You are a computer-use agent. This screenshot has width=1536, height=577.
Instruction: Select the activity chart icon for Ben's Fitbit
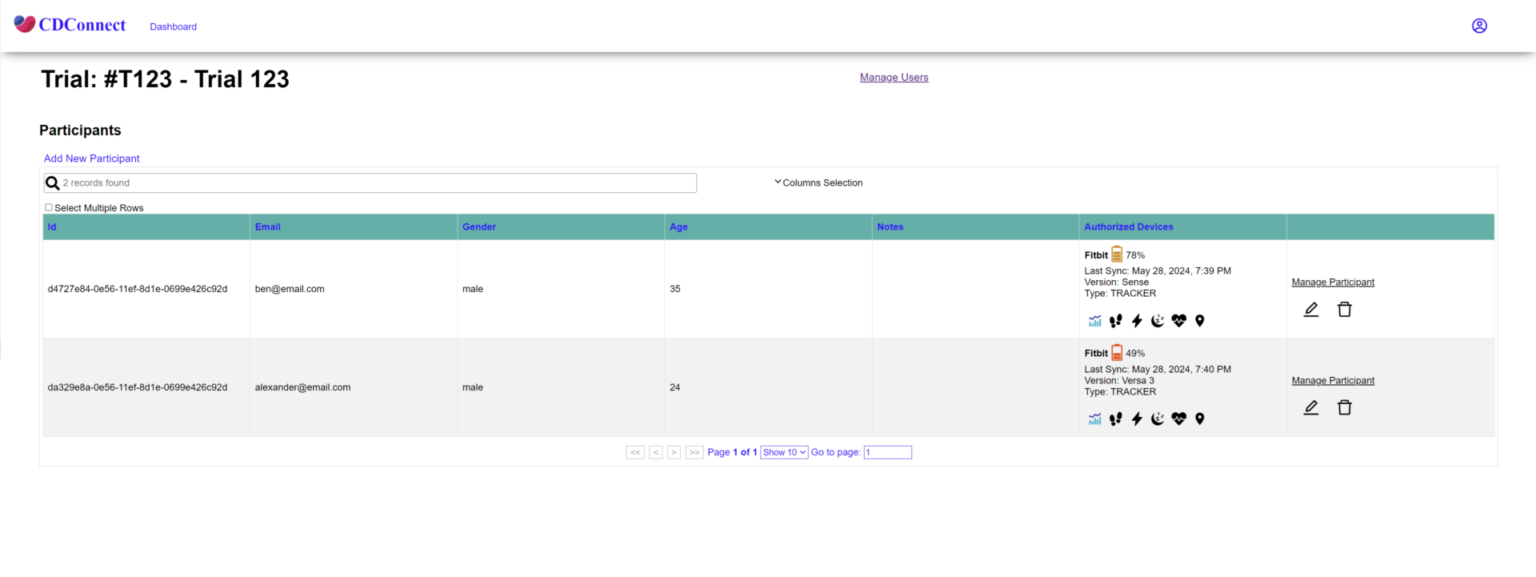tap(1095, 320)
